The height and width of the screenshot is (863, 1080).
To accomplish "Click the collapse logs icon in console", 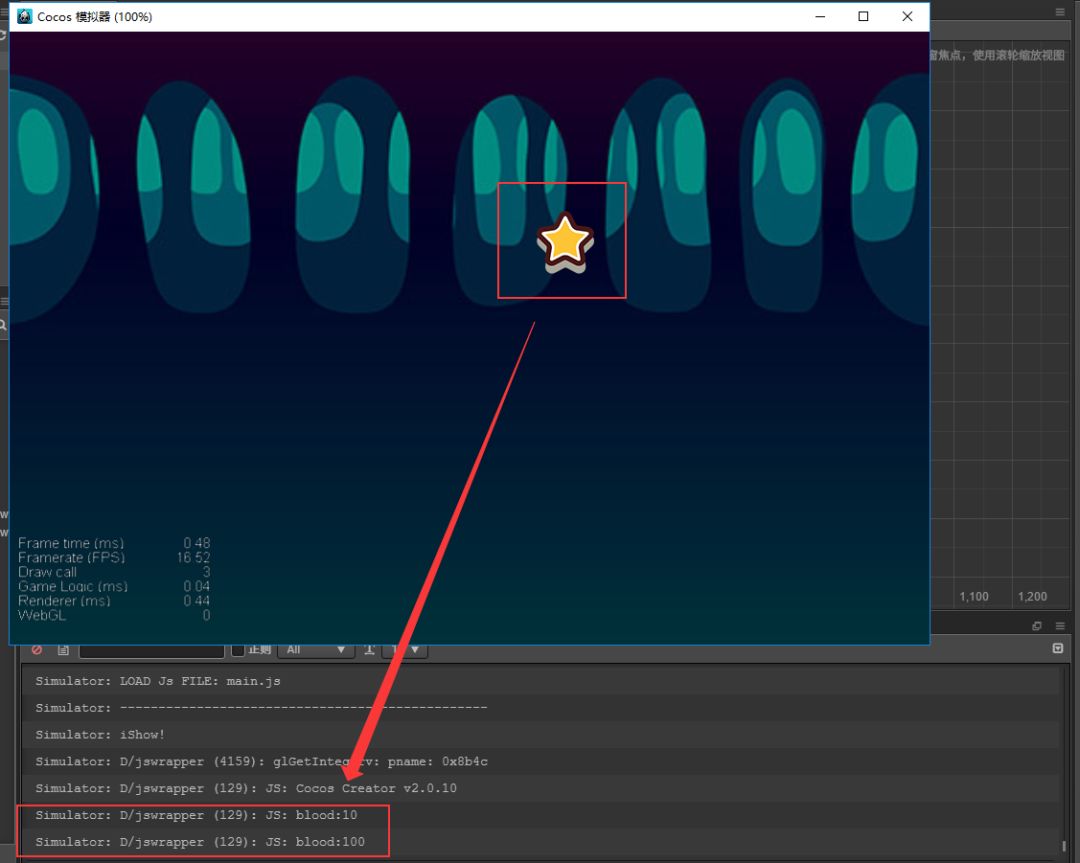I will (1058, 648).
